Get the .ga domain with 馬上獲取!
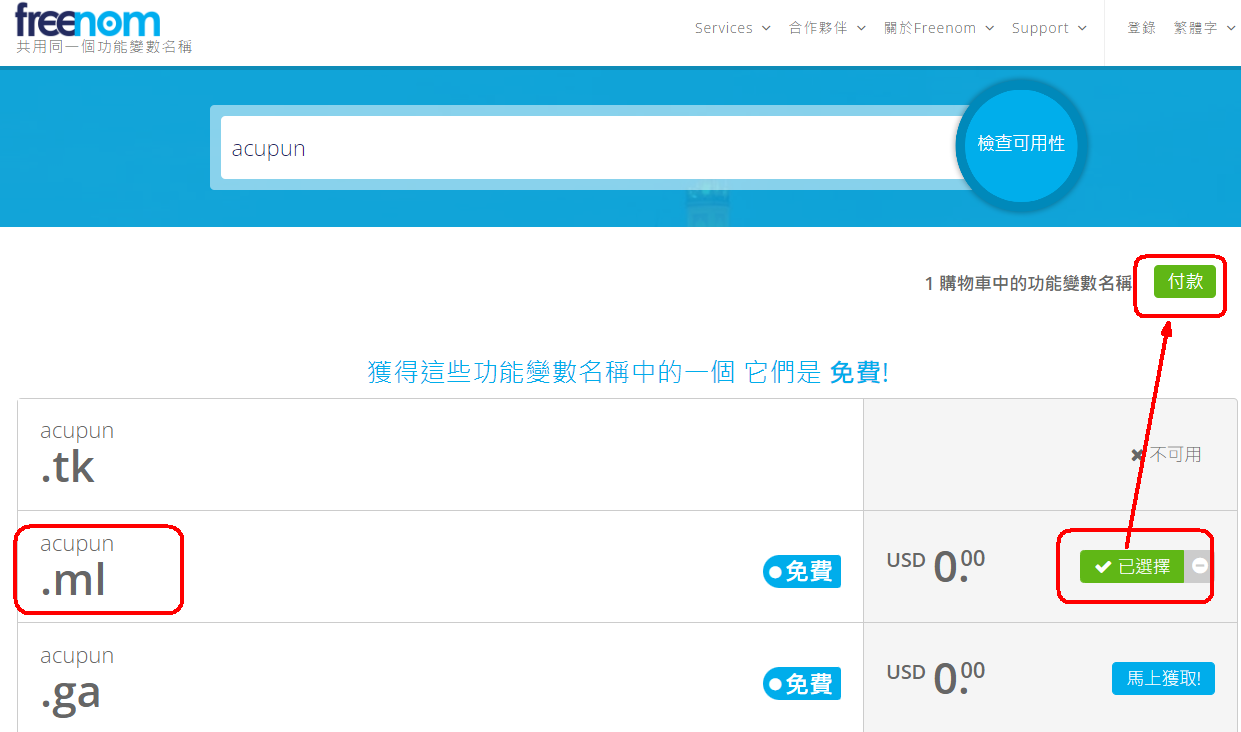Viewport: 1241px width, 732px height. [1163, 679]
